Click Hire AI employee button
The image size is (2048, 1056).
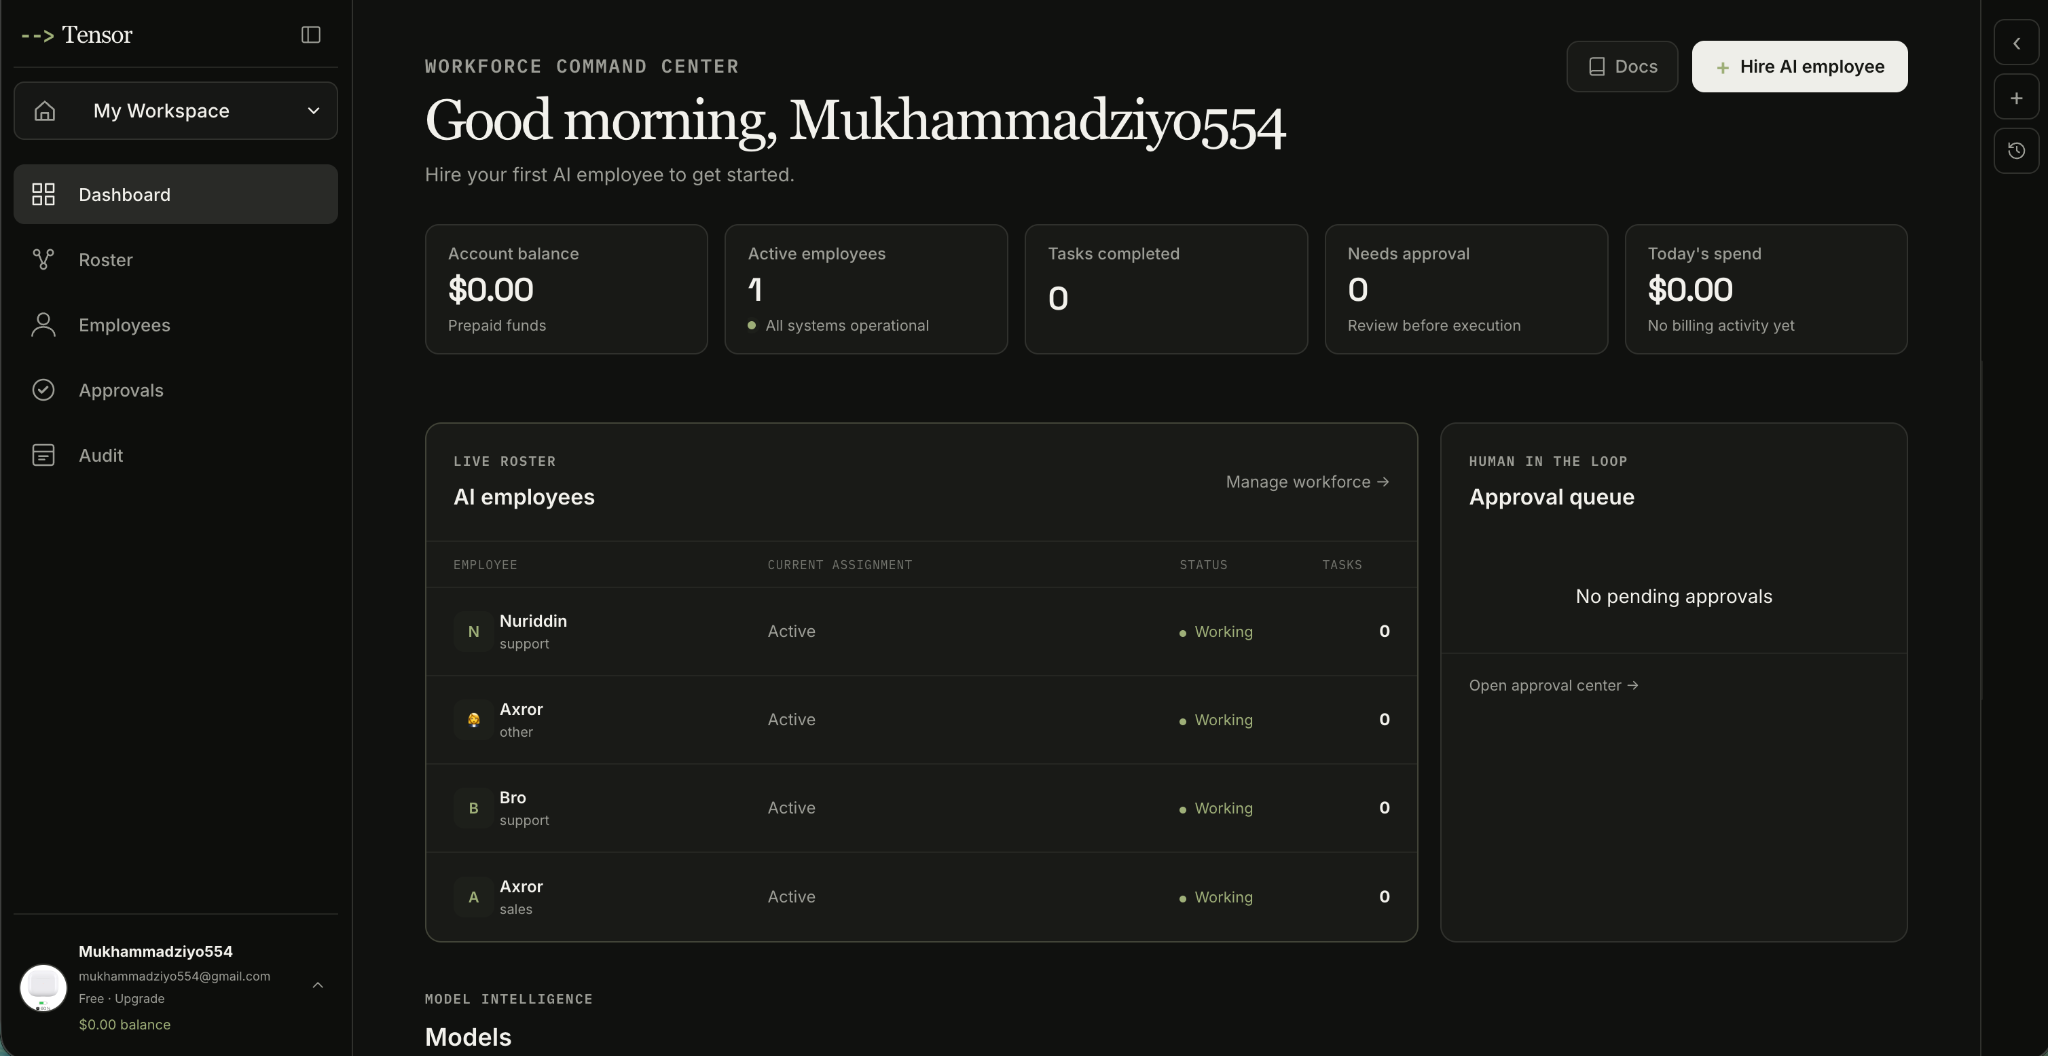tap(1799, 67)
